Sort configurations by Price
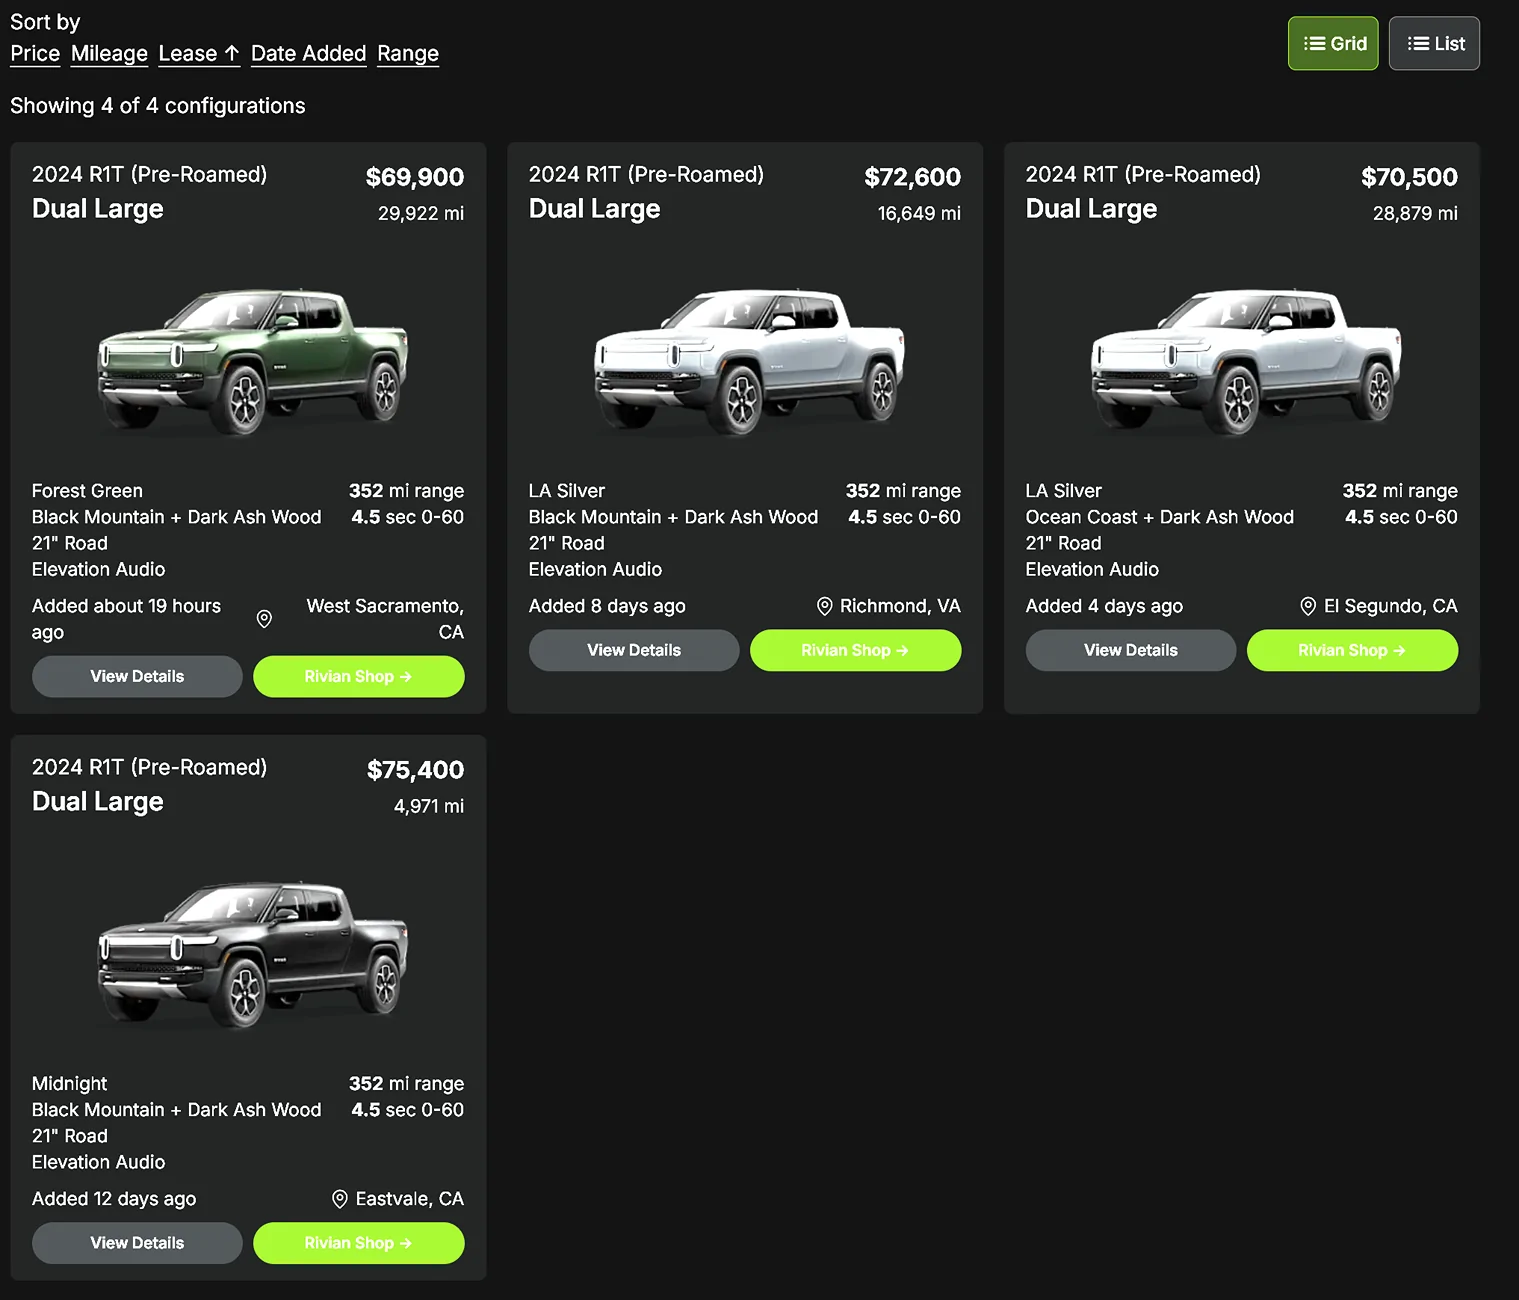Screen dimensions: 1519x1300 (35, 54)
